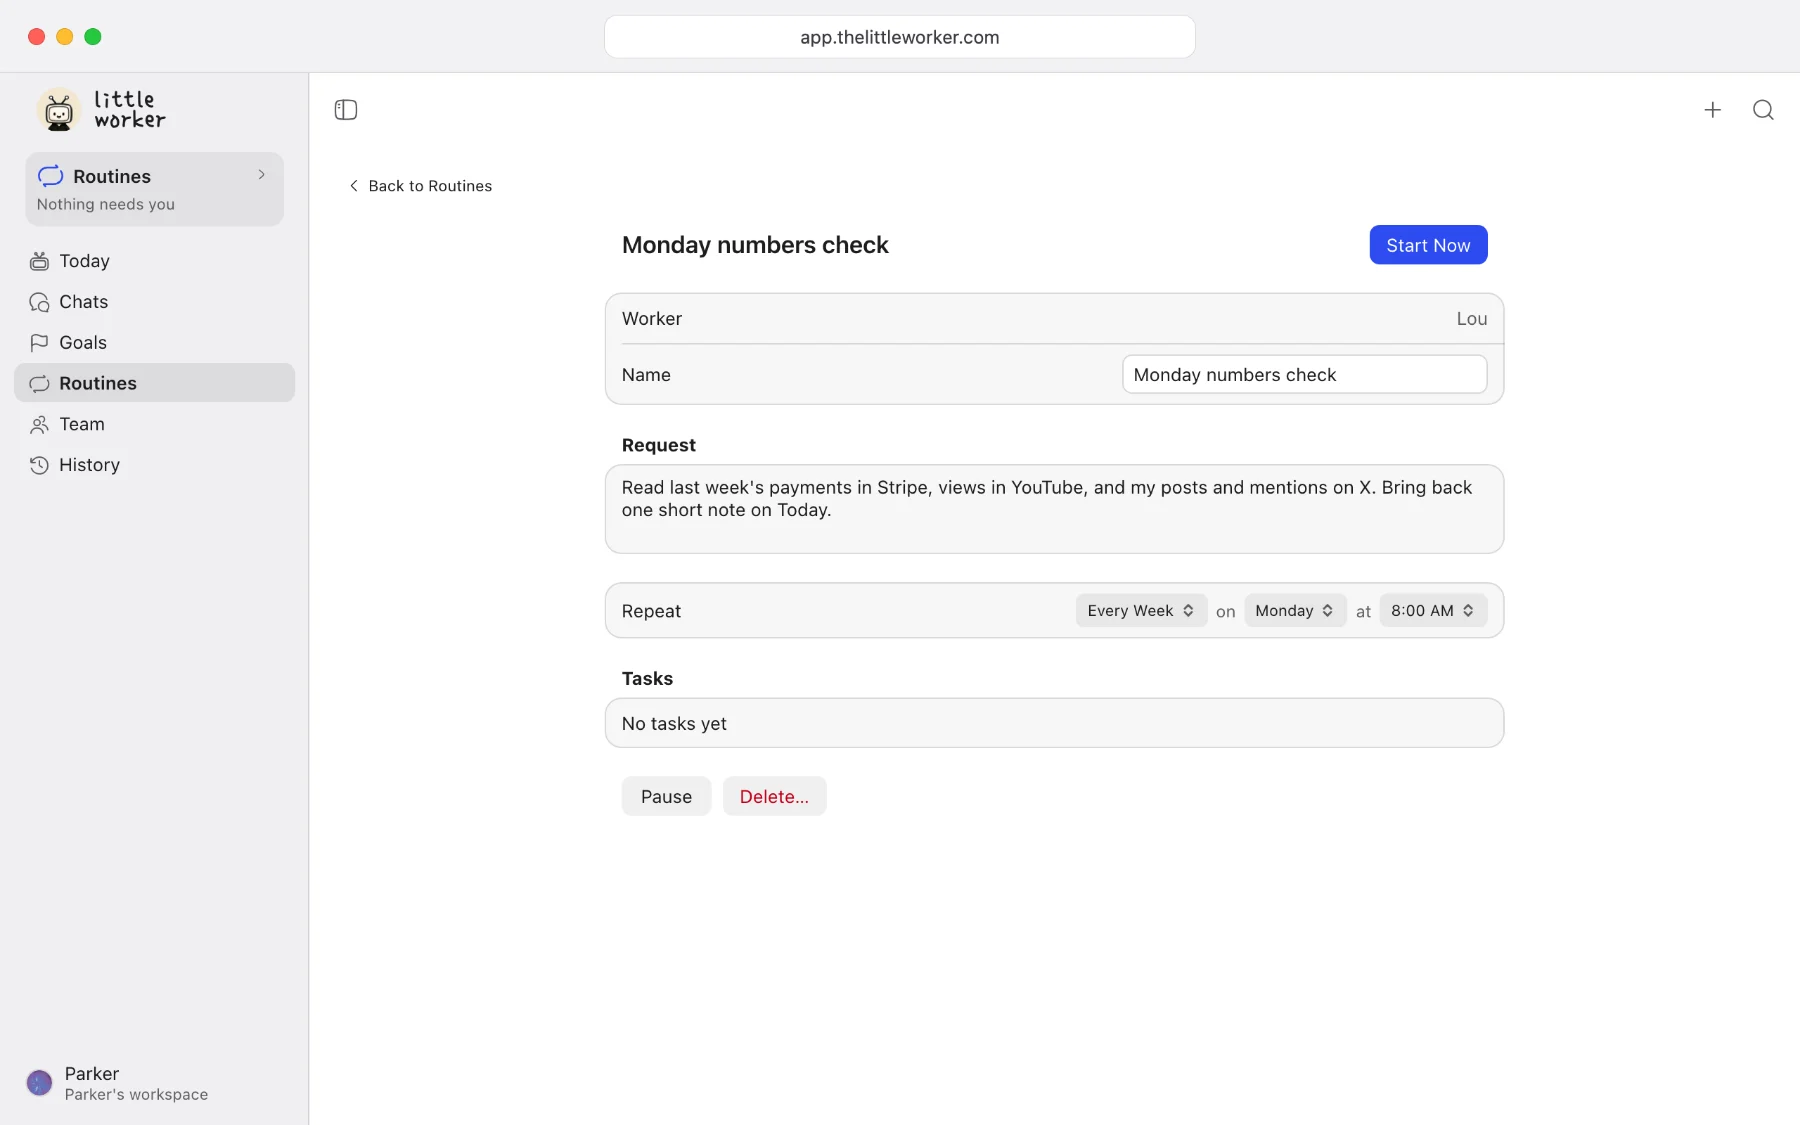Click Parker's avatar icon
1800x1125 pixels.
point(39,1083)
